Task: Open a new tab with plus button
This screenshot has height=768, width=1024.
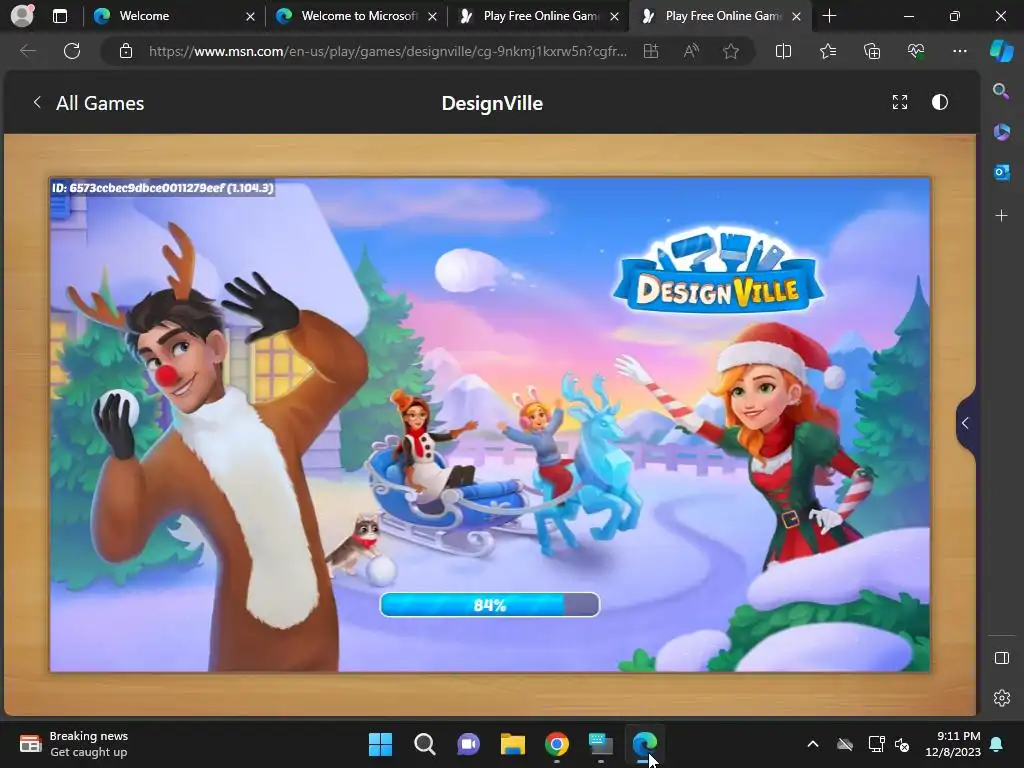Action: [829, 16]
